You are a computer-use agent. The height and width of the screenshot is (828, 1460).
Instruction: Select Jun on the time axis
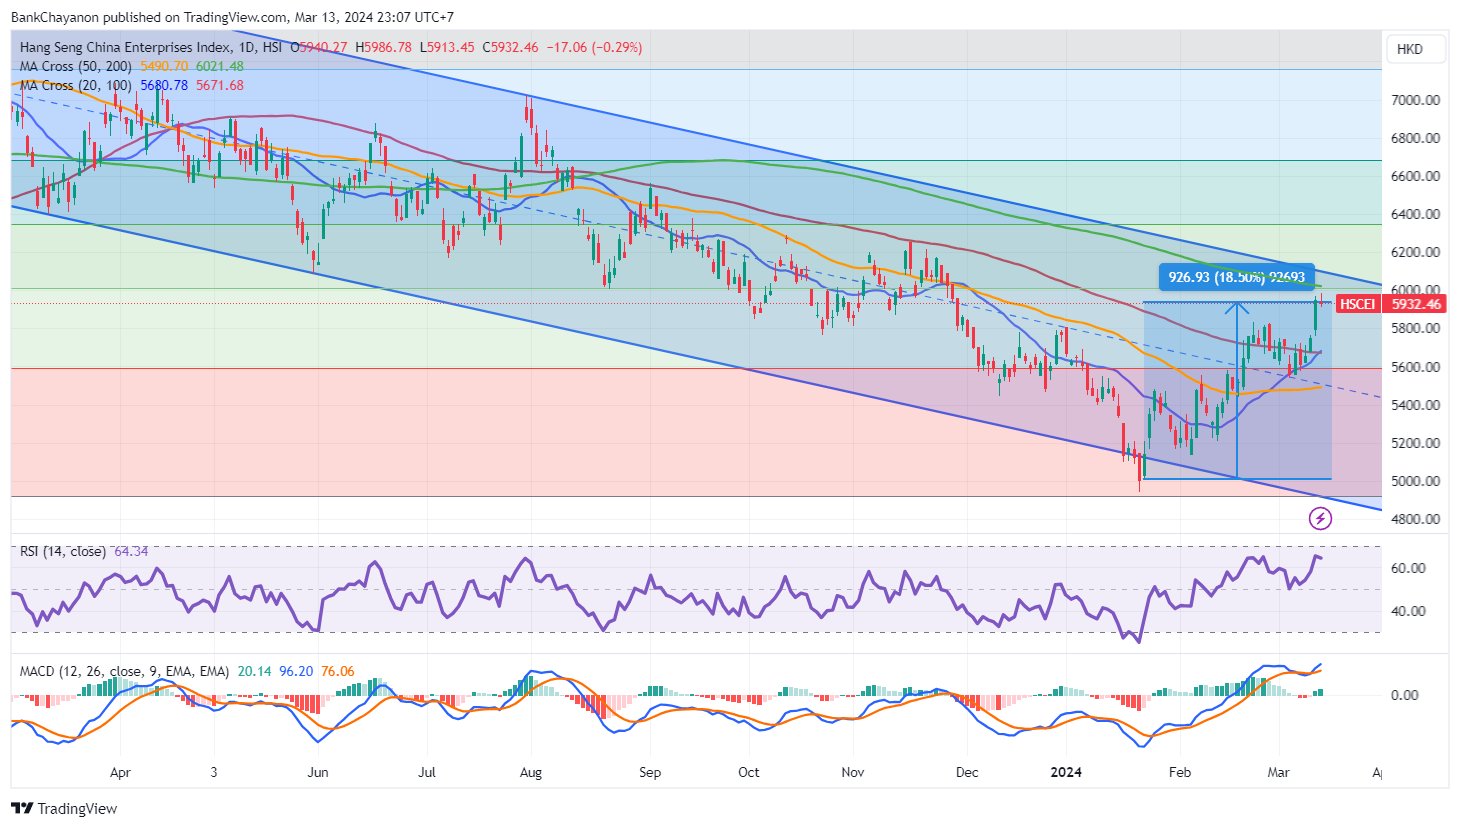pos(318,772)
